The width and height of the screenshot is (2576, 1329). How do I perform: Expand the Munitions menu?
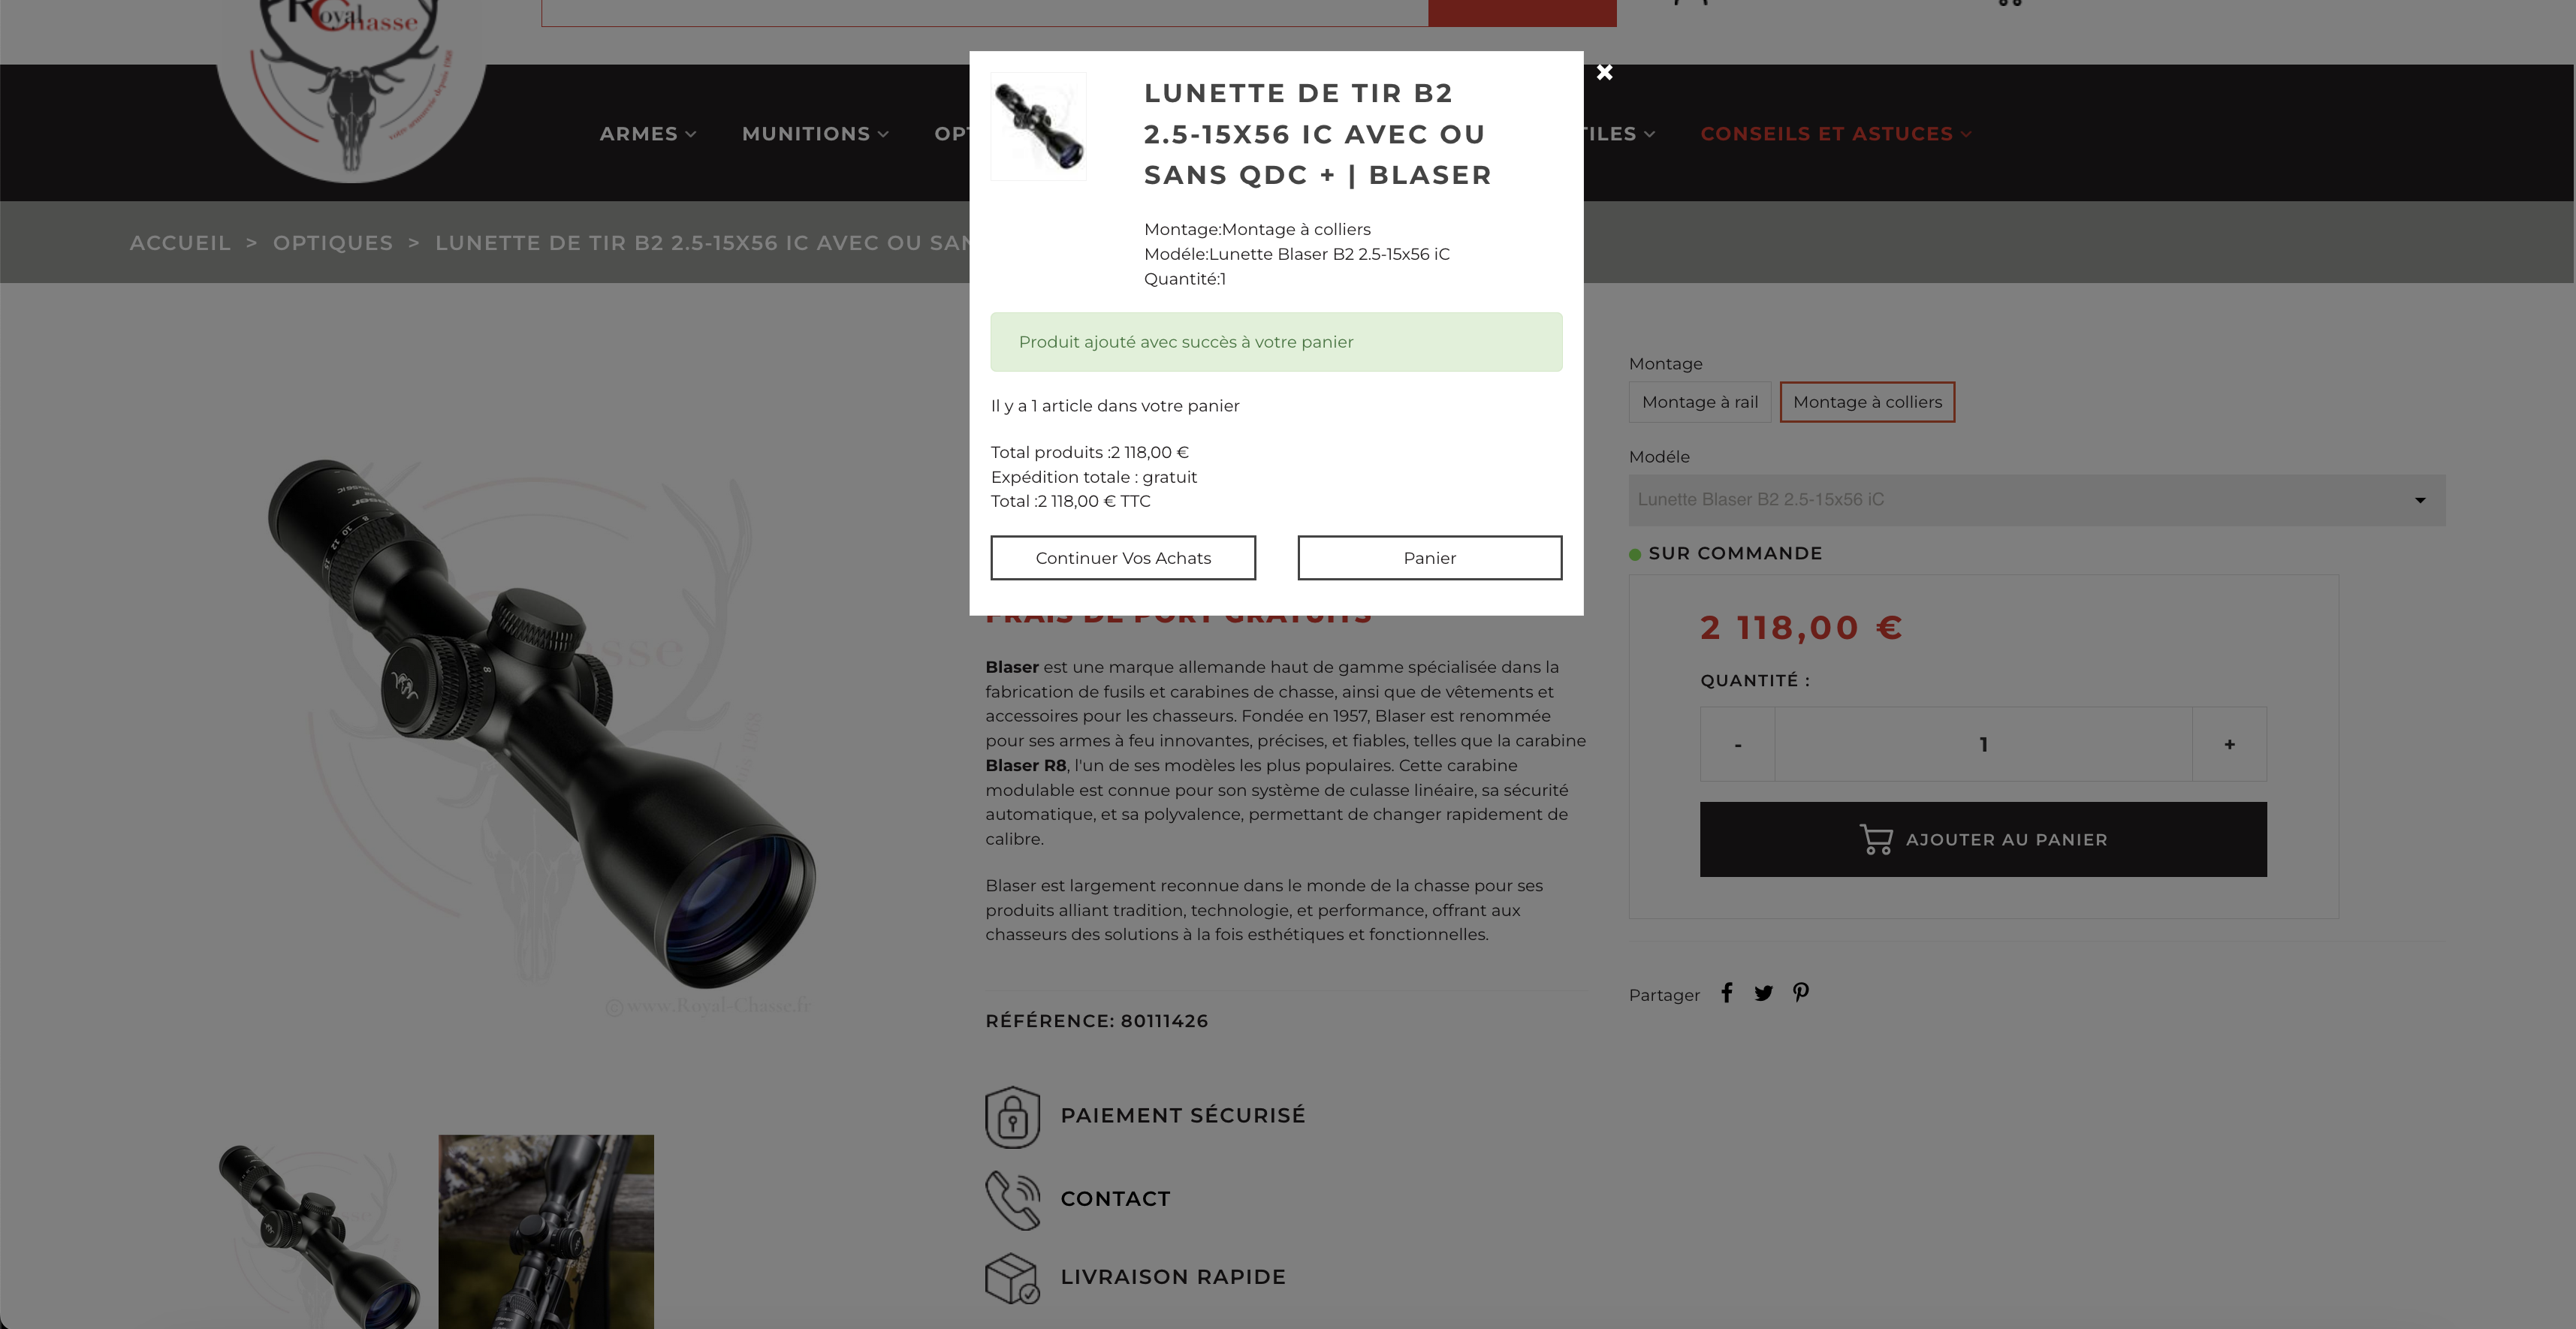click(815, 134)
